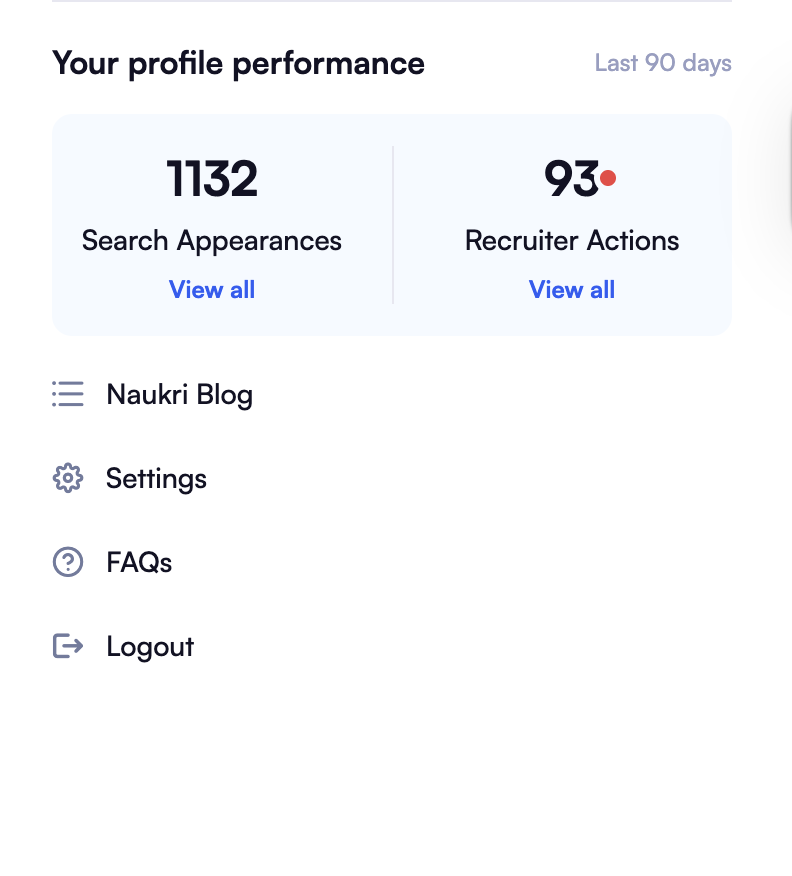Screen dimensions: 792x876
Task: Click the Search Appearances label
Action: 212,241
